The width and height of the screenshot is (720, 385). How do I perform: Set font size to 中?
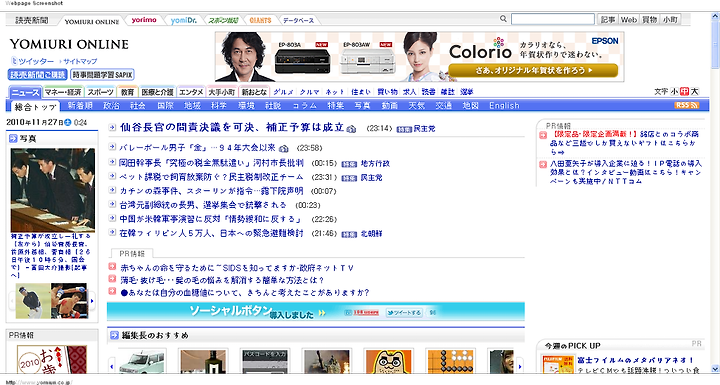684,91
